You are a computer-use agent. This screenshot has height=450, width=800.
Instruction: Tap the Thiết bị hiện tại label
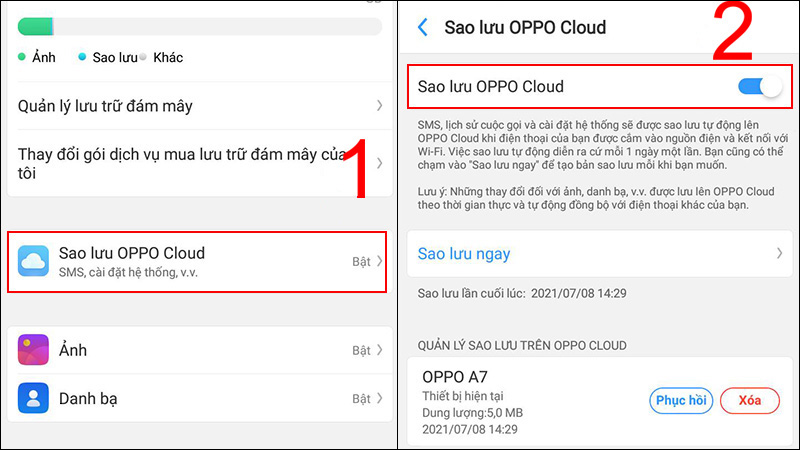click(463, 396)
